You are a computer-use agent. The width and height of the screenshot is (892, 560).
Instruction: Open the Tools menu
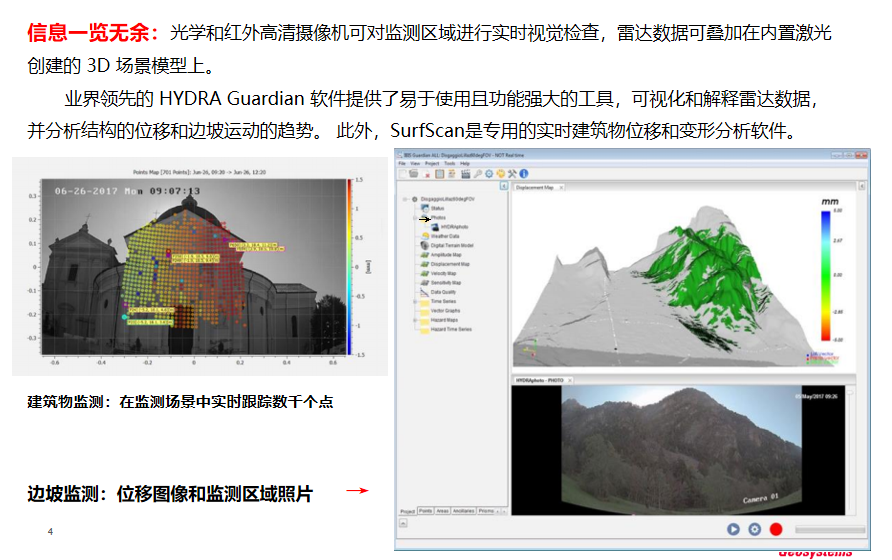click(447, 163)
